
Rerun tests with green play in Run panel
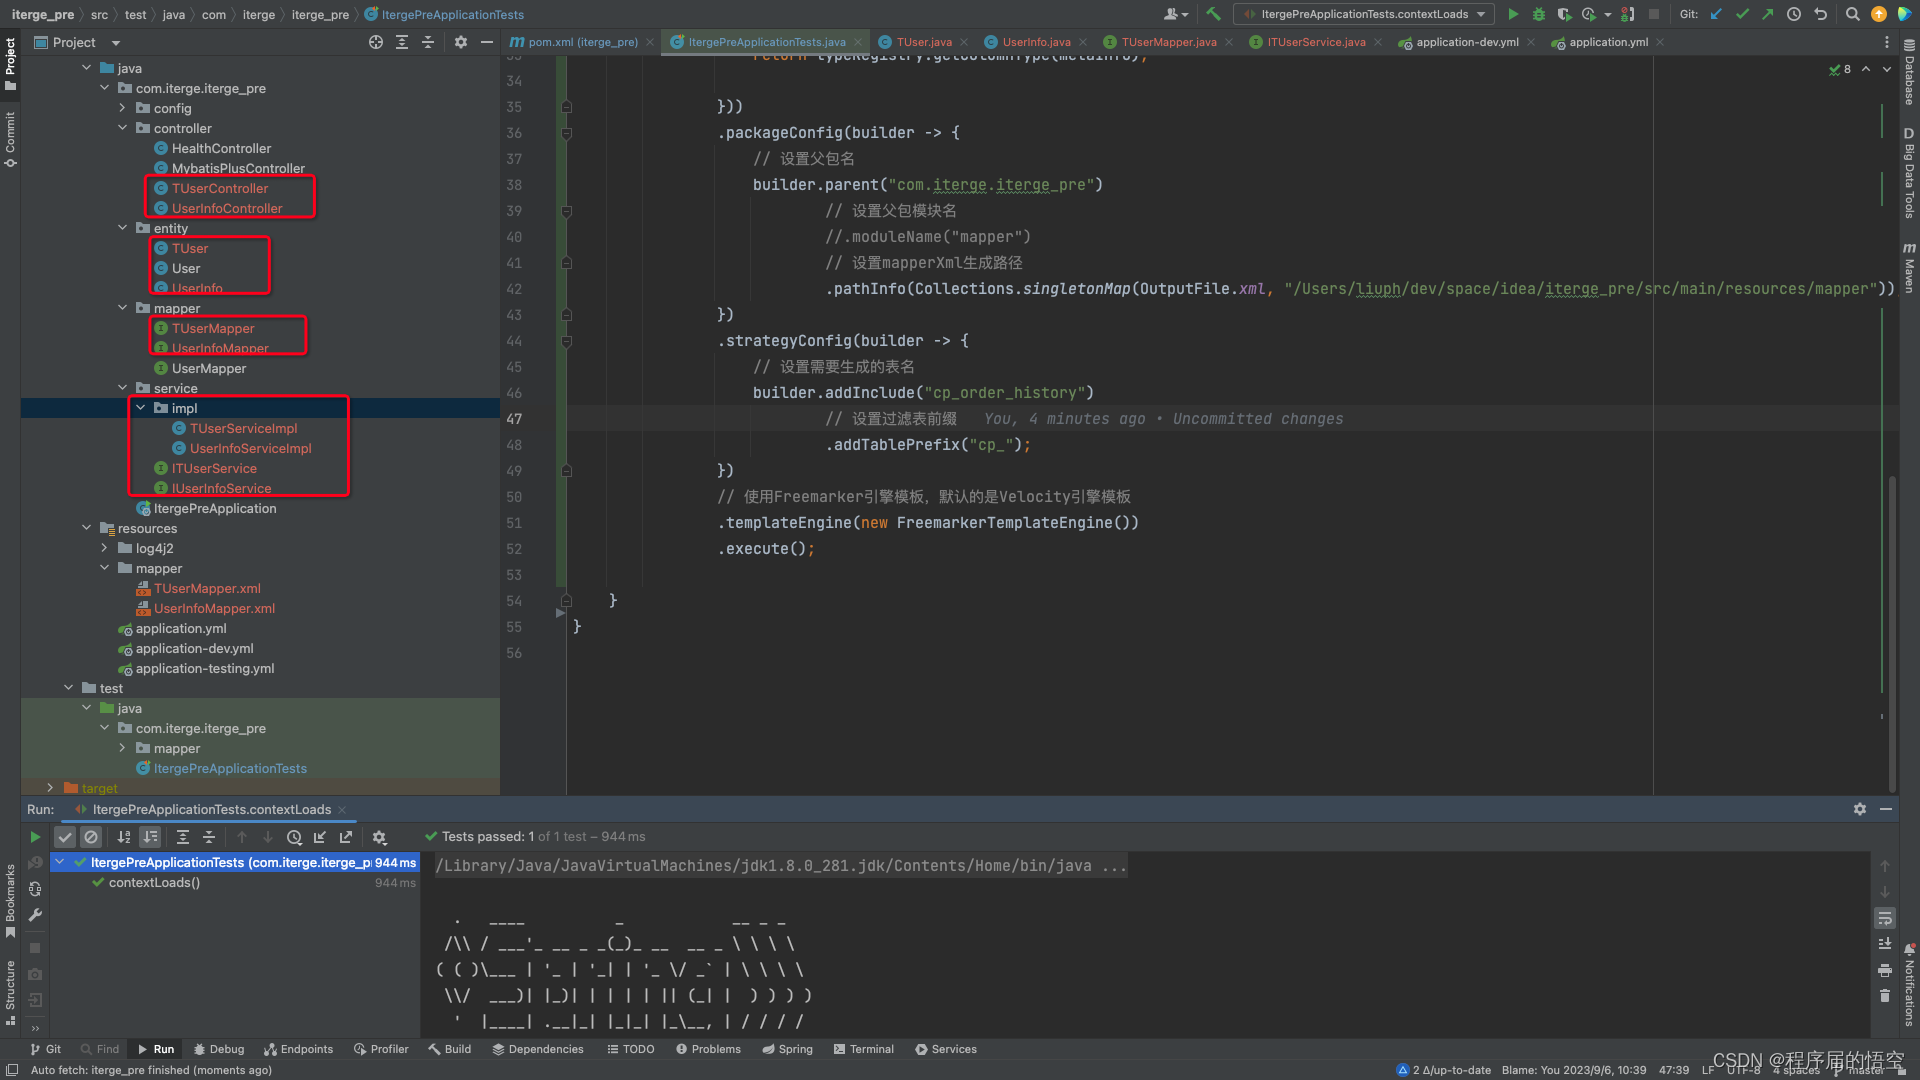[x=35, y=837]
